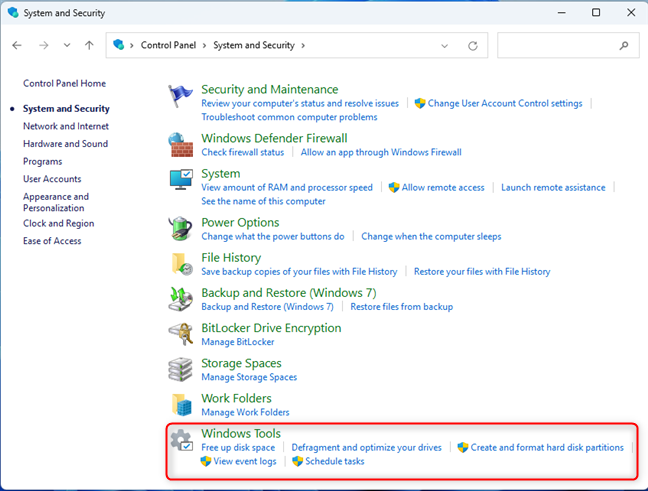Click the BitLocker Drive Encryption key icon

[181, 334]
